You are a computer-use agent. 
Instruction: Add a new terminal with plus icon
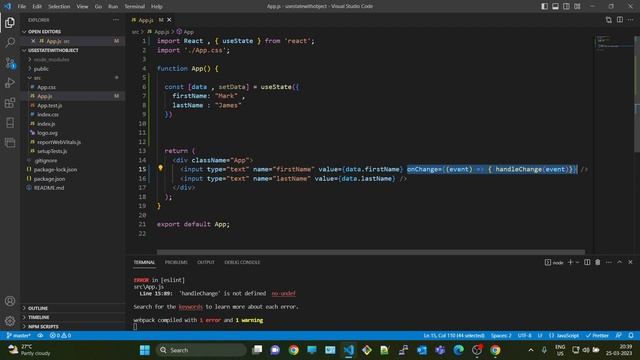pyautogui.click(x=571, y=262)
